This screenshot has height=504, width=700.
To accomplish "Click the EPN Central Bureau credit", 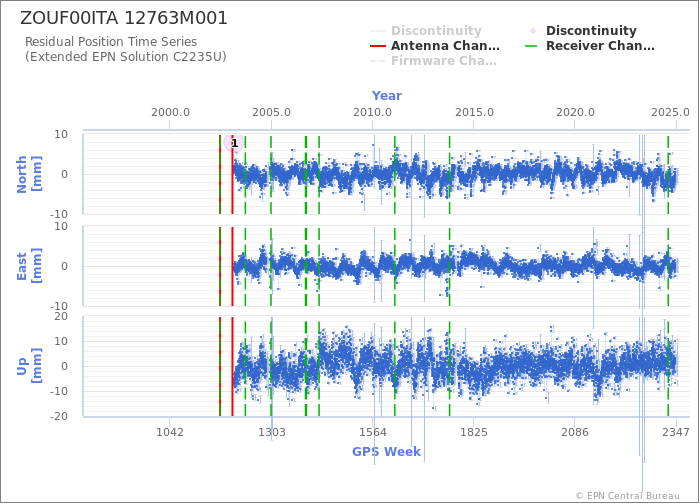I will [627, 496].
